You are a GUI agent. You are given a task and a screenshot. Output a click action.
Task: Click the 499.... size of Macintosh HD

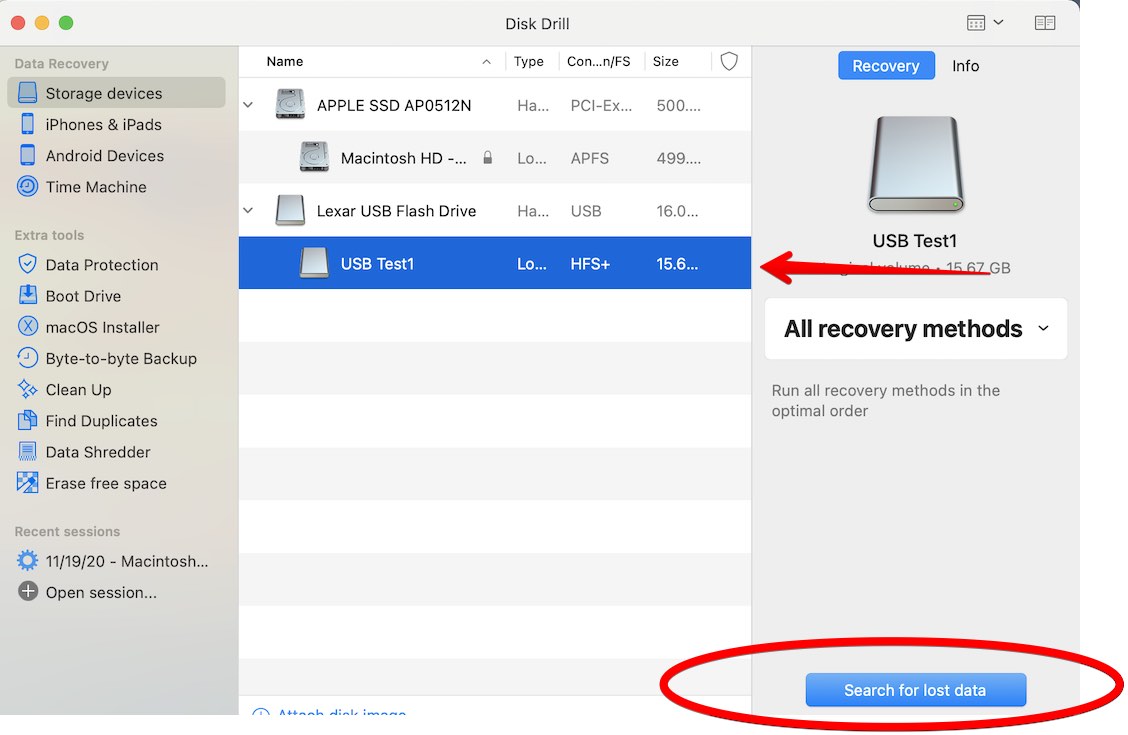pos(678,158)
